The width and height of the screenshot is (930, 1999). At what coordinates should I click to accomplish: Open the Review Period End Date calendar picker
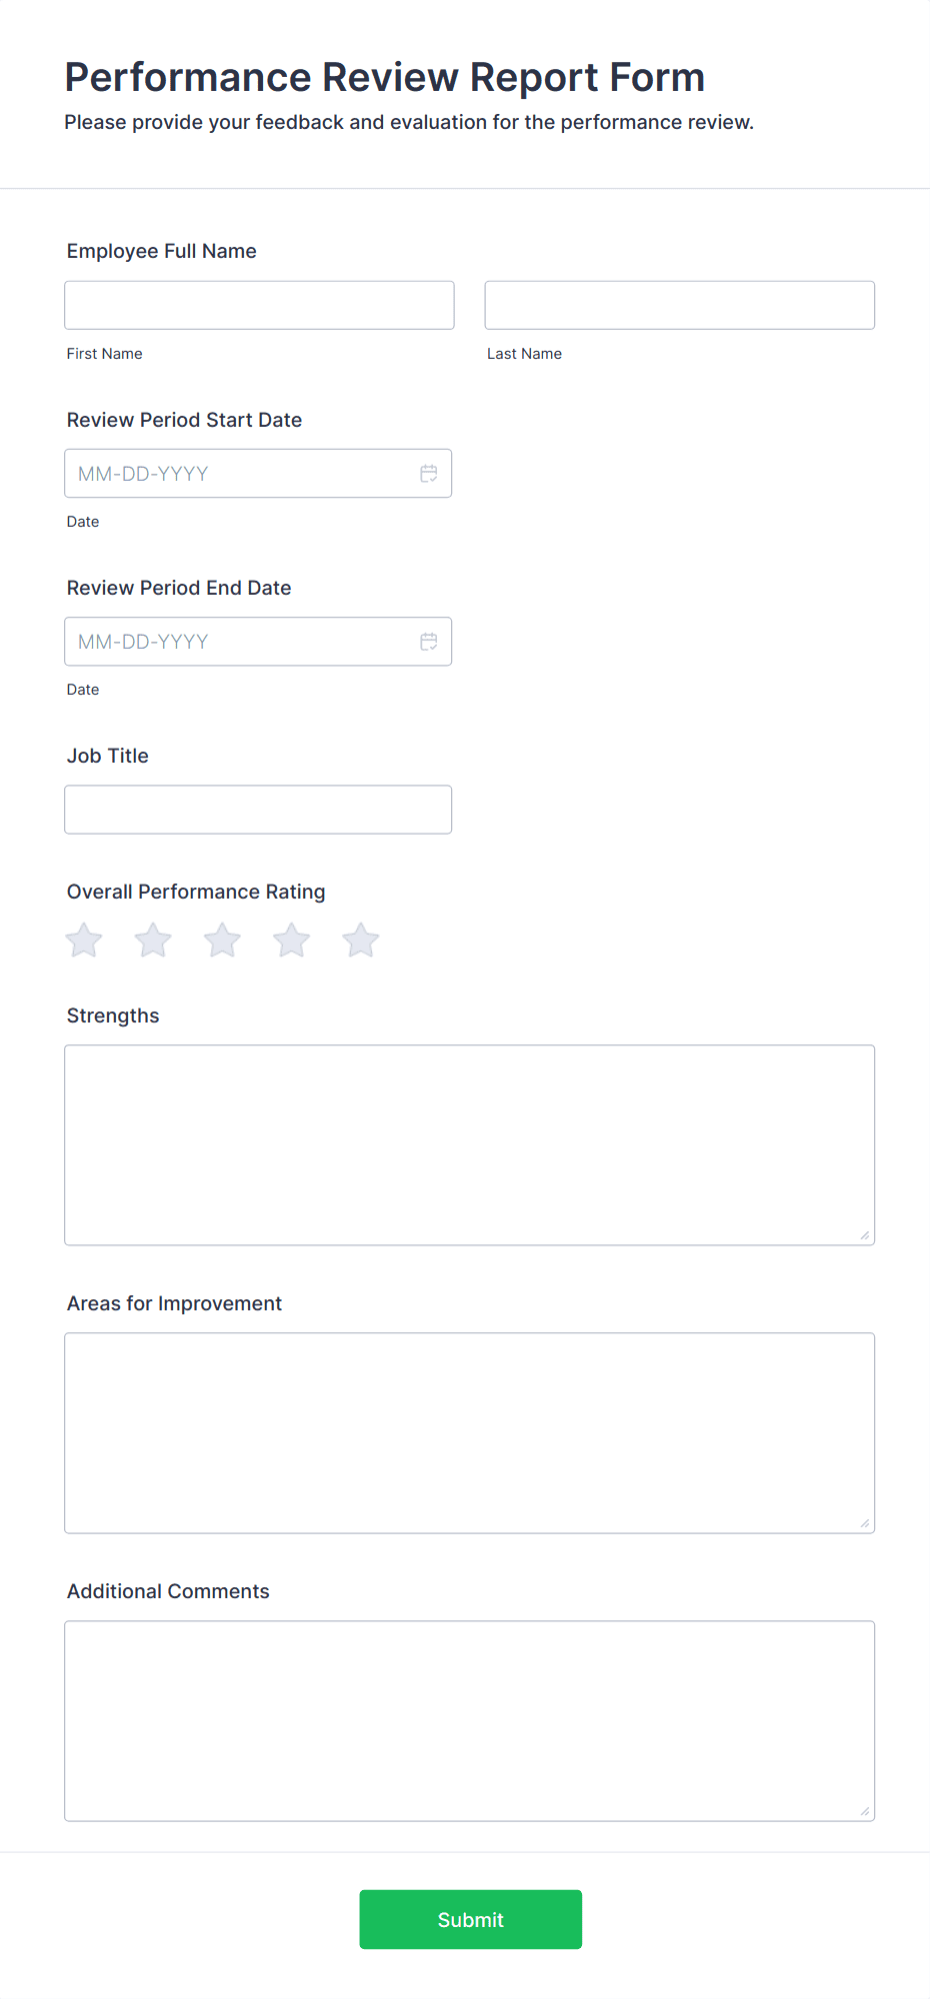pyautogui.click(x=429, y=641)
